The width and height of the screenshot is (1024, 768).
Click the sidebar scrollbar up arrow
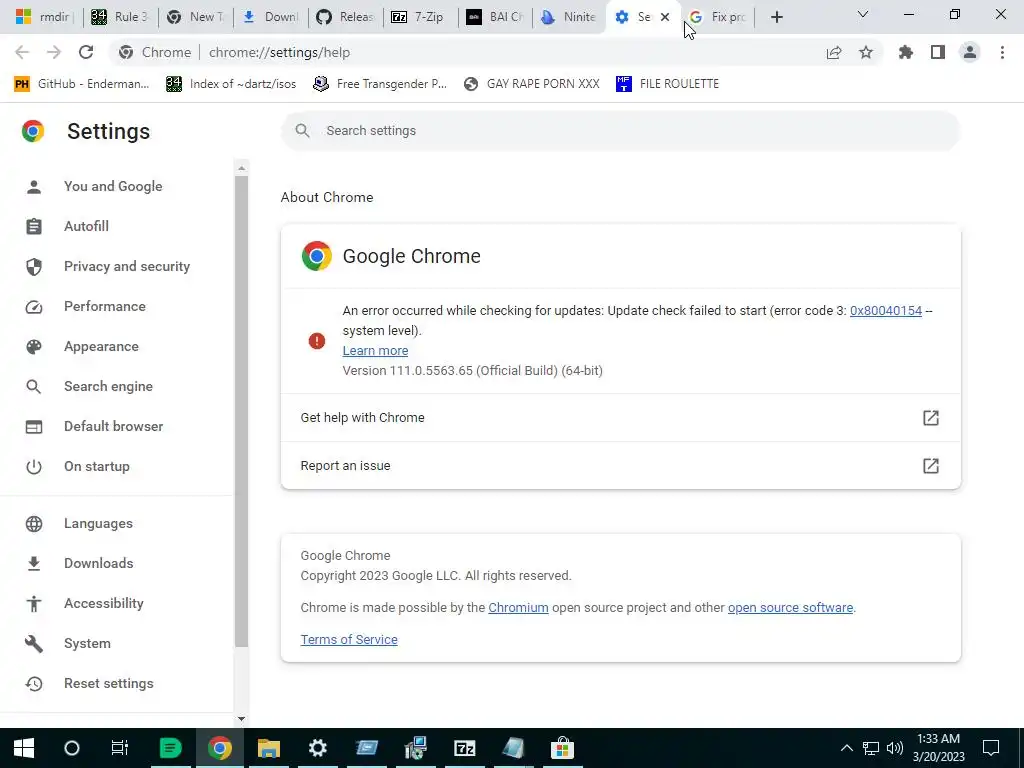[x=241, y=168]
